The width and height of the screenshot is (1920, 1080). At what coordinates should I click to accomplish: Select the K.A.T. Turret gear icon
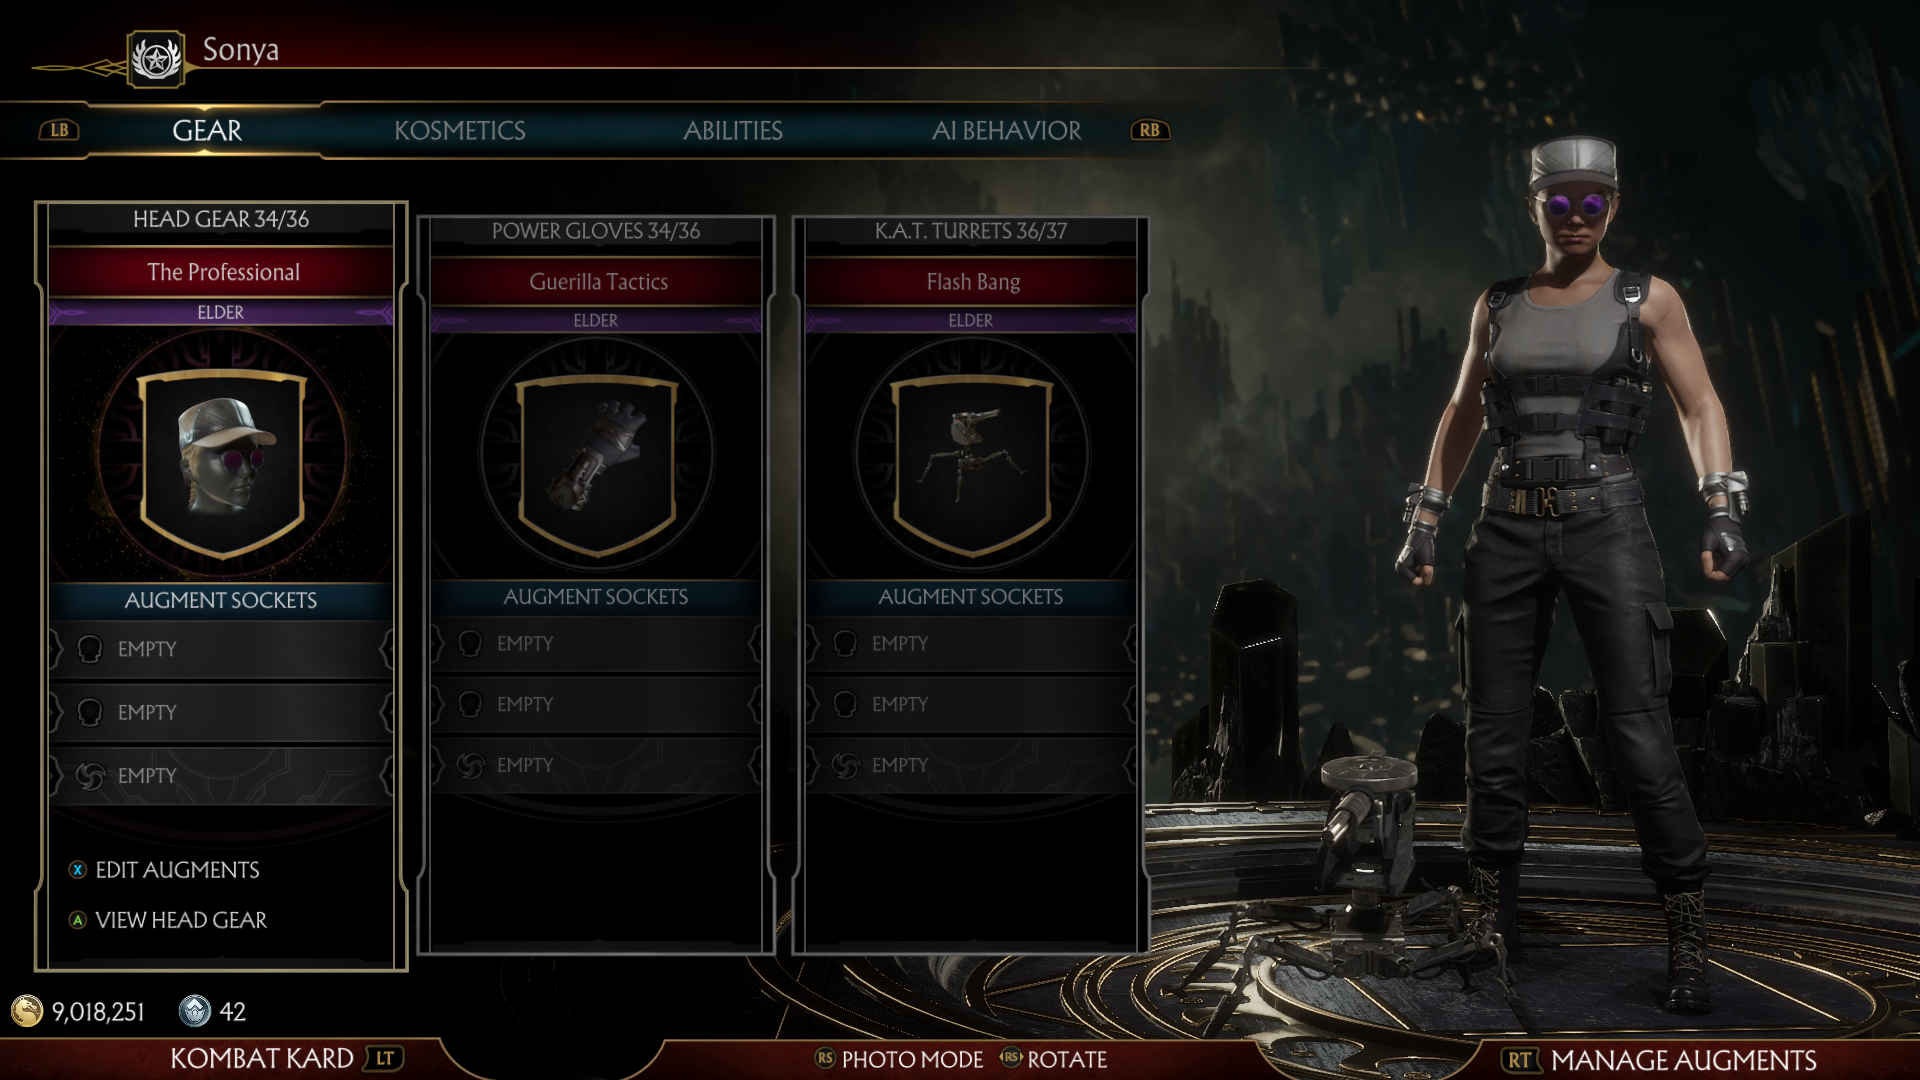coord(971,461)
